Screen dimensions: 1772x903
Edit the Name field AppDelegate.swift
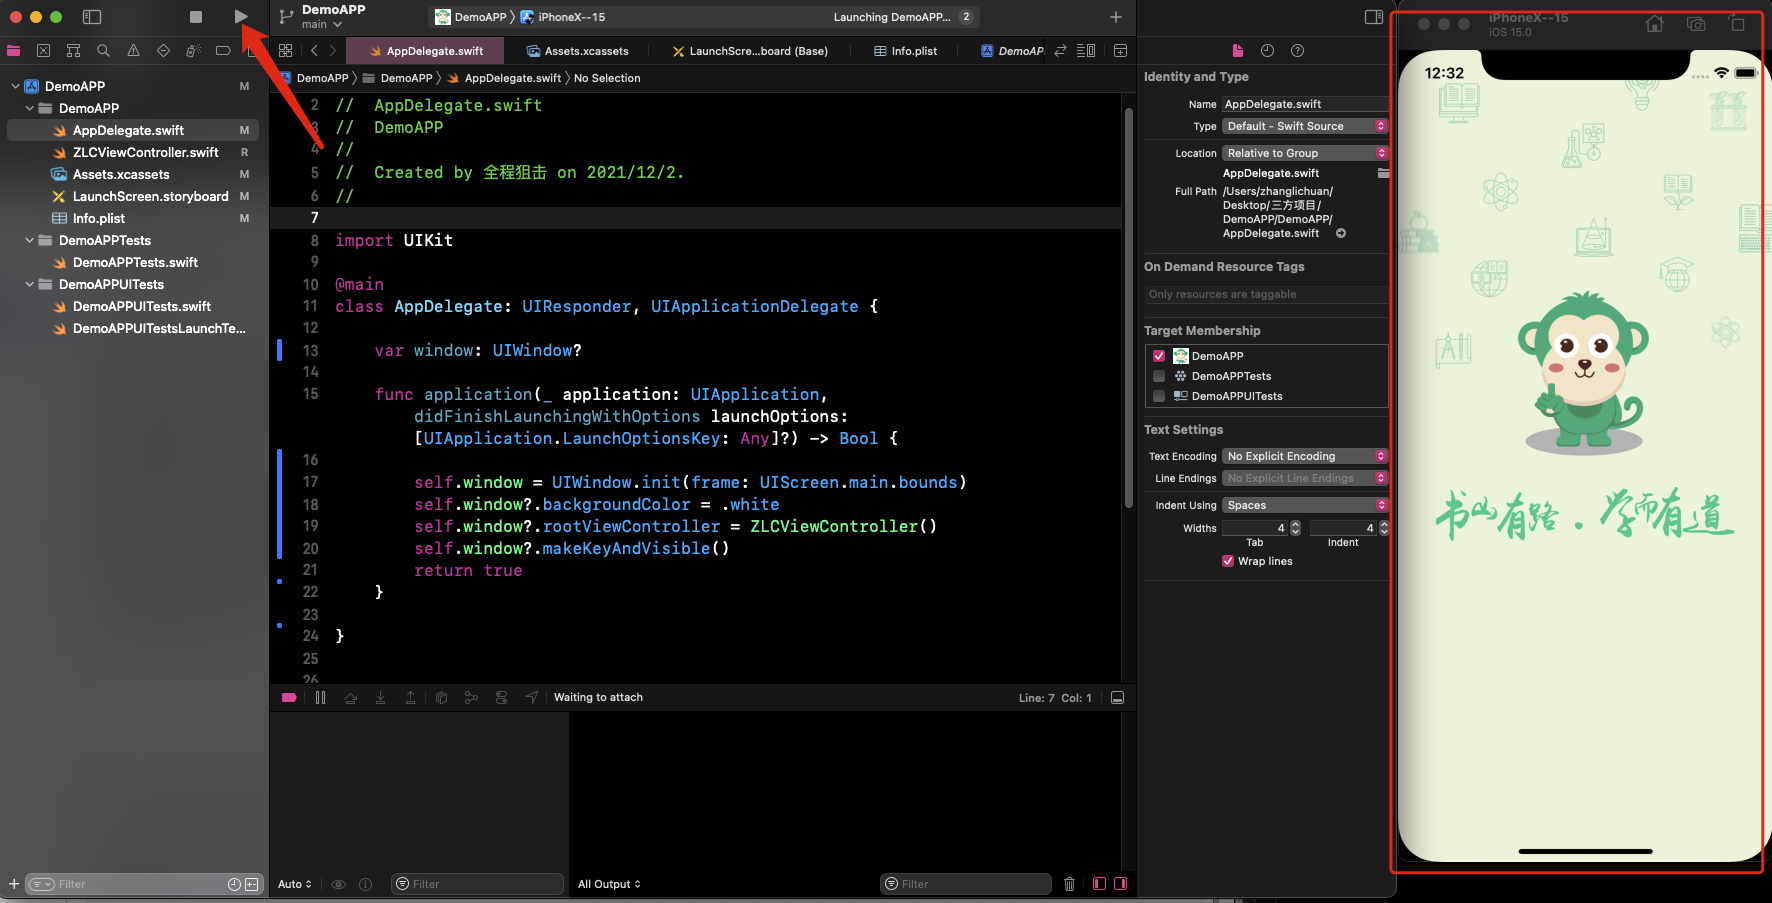[x=1305, y=104]
